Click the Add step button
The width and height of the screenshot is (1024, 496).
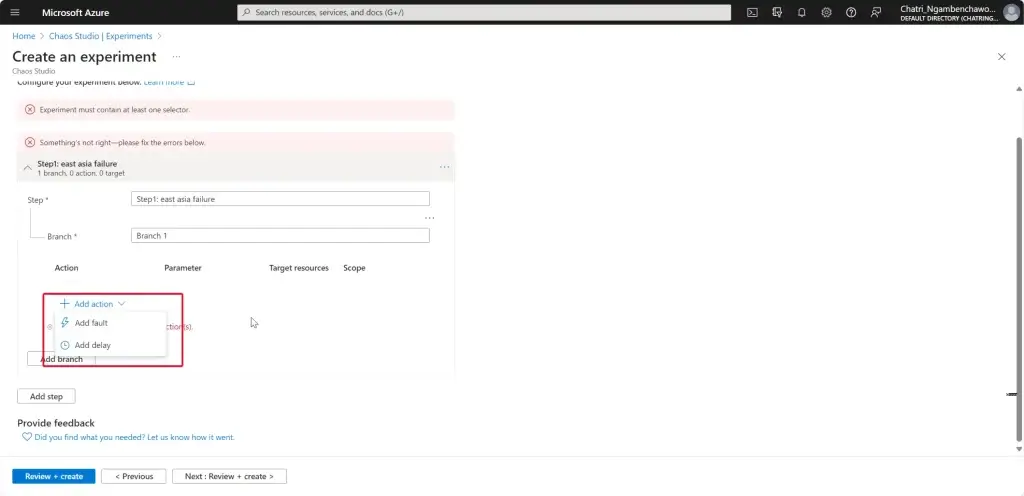point(46,396)
